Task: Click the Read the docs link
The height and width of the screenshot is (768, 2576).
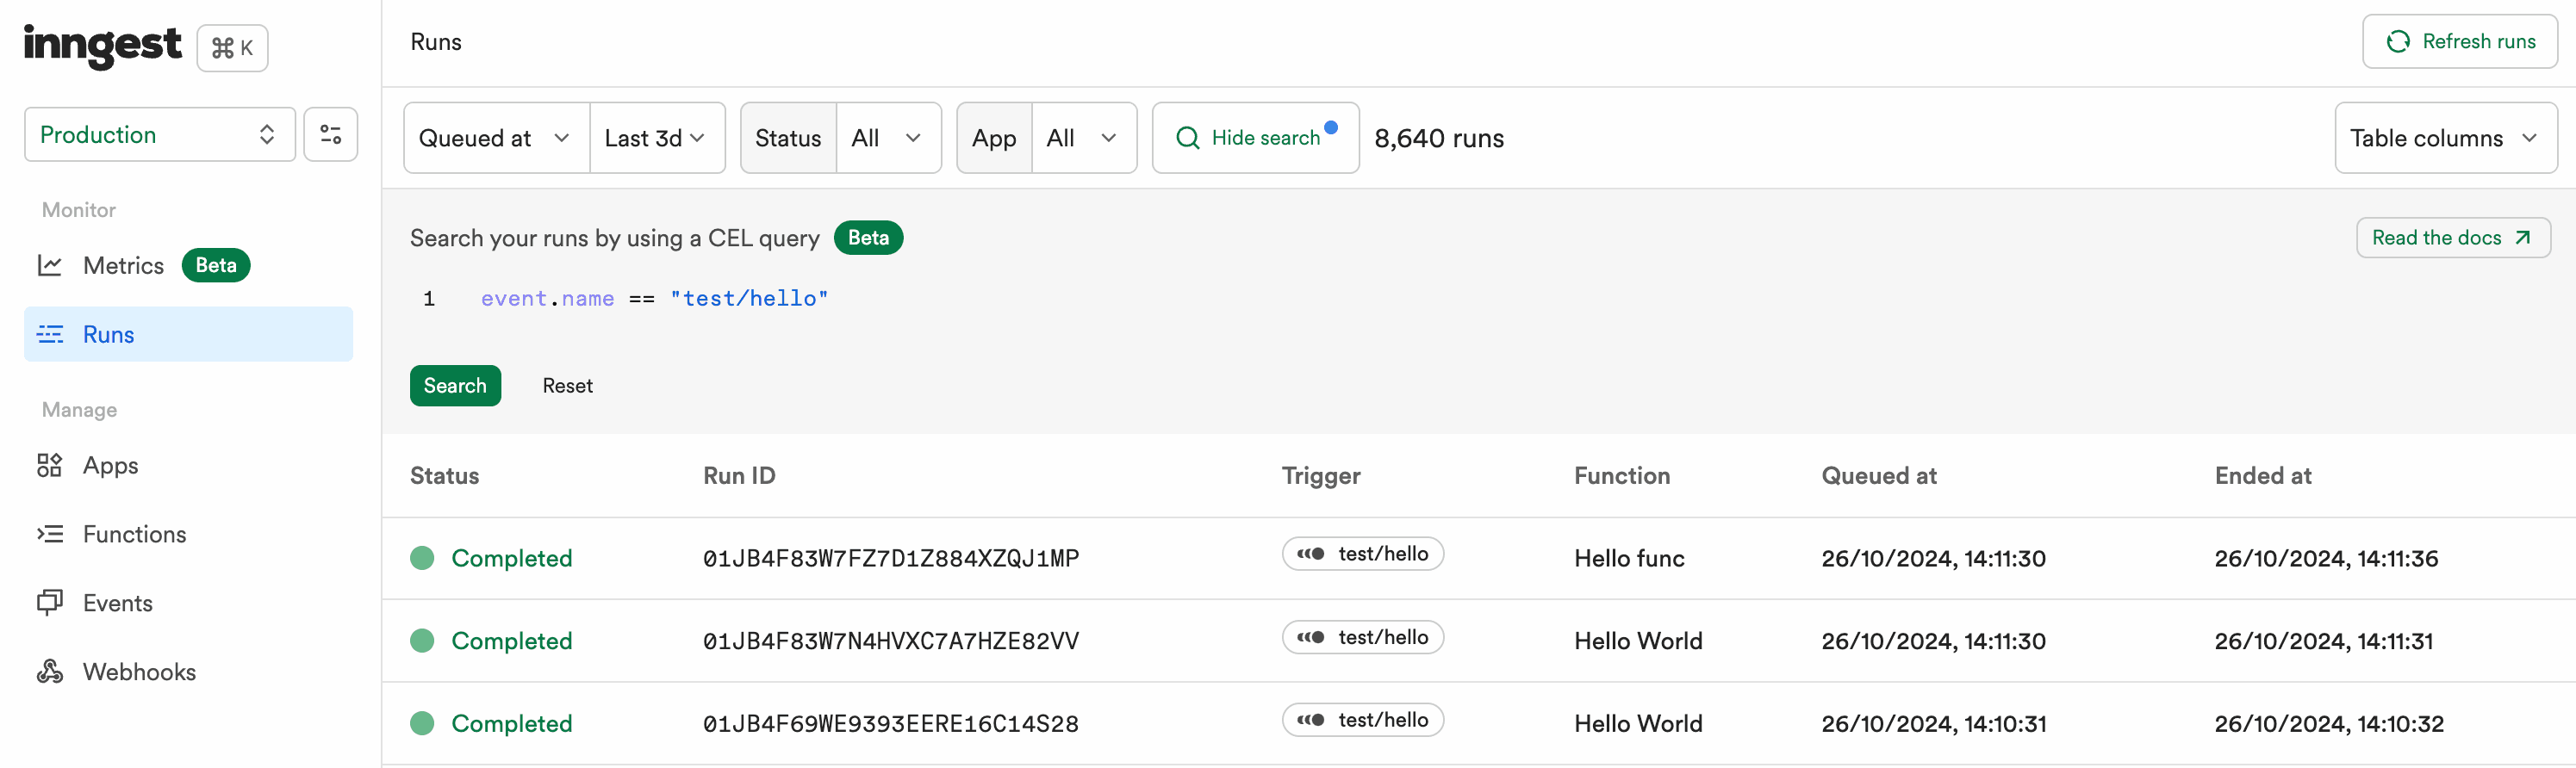Action: (x=2453, y=238)
